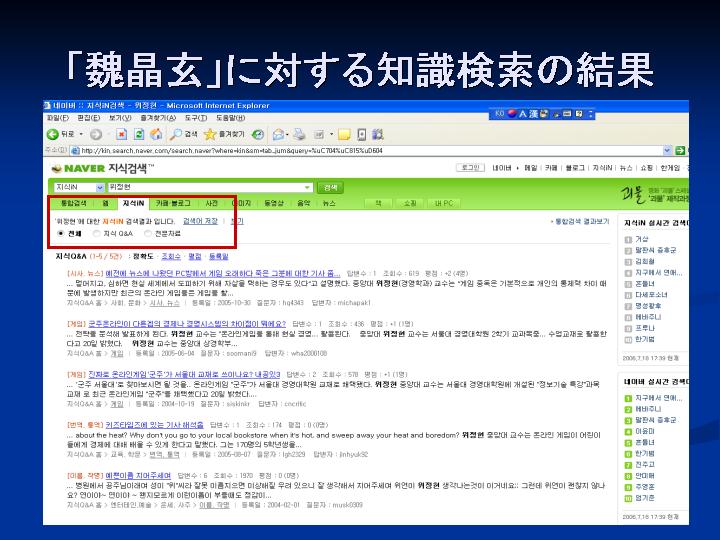Expand the 지식iN search category dropdown
Screen dimensions: 720x540
tap(99, 187)
